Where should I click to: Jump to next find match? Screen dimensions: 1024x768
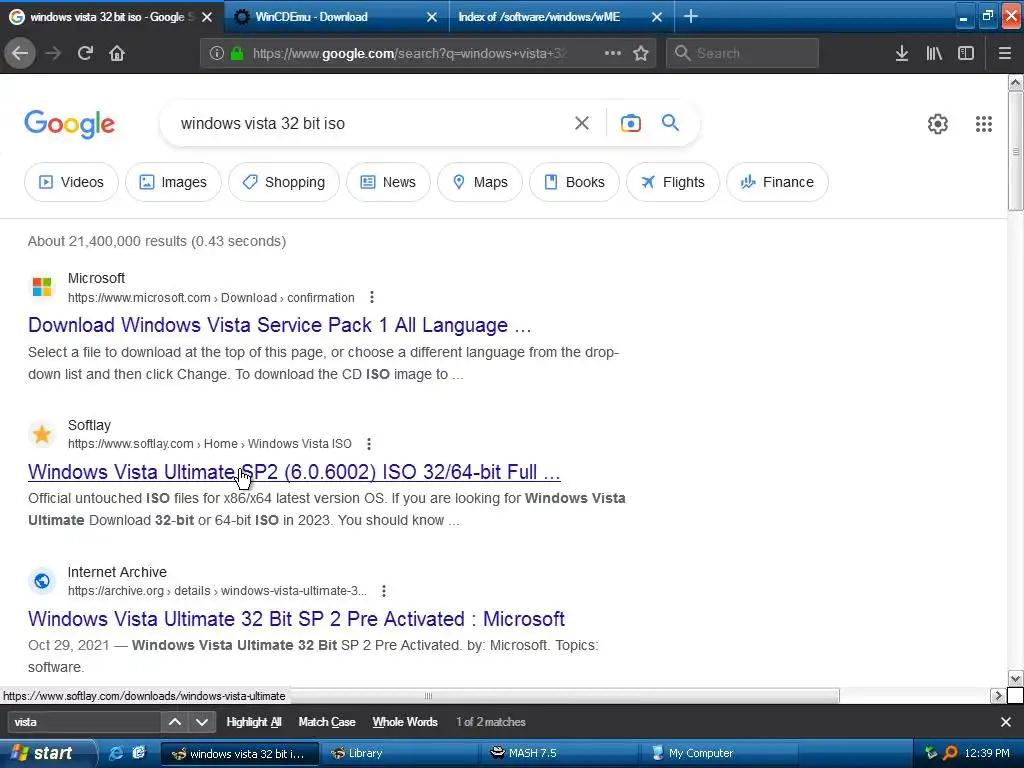(202, 722)
